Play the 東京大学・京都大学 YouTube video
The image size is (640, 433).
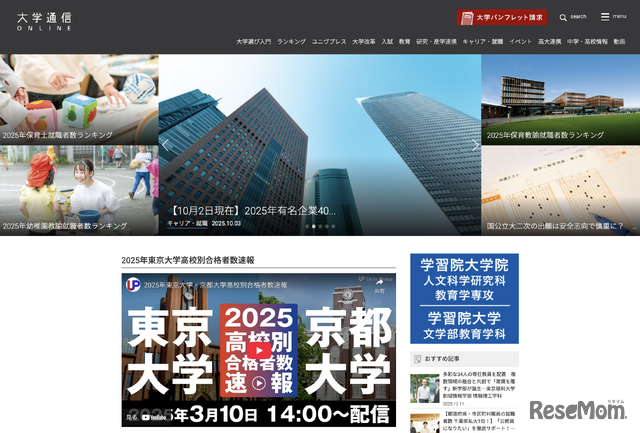point(259,350)
